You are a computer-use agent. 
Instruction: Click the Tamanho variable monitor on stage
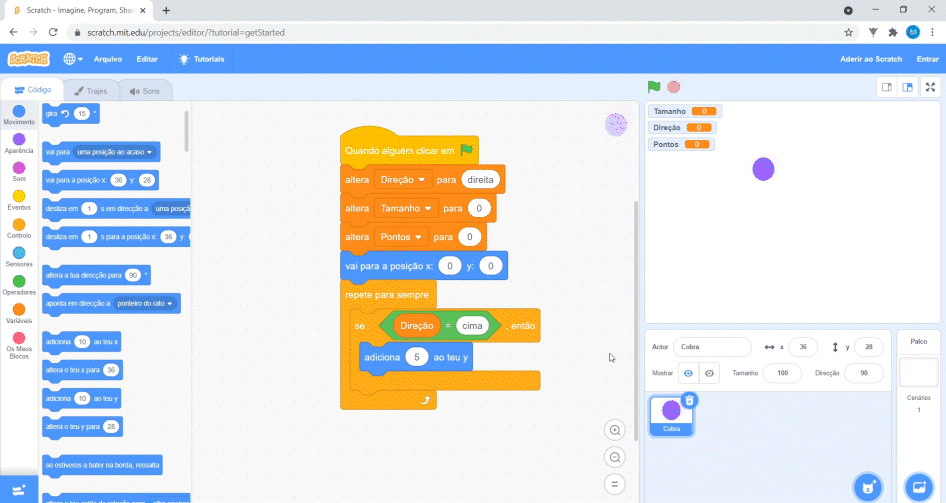click(x=684, y=111)
